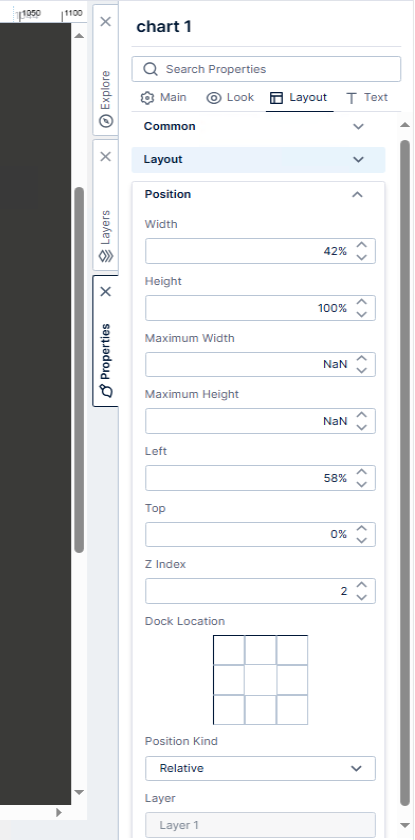Select the center Dock Location cell
The image size is (415, 840).
click(x=260, y=680)
